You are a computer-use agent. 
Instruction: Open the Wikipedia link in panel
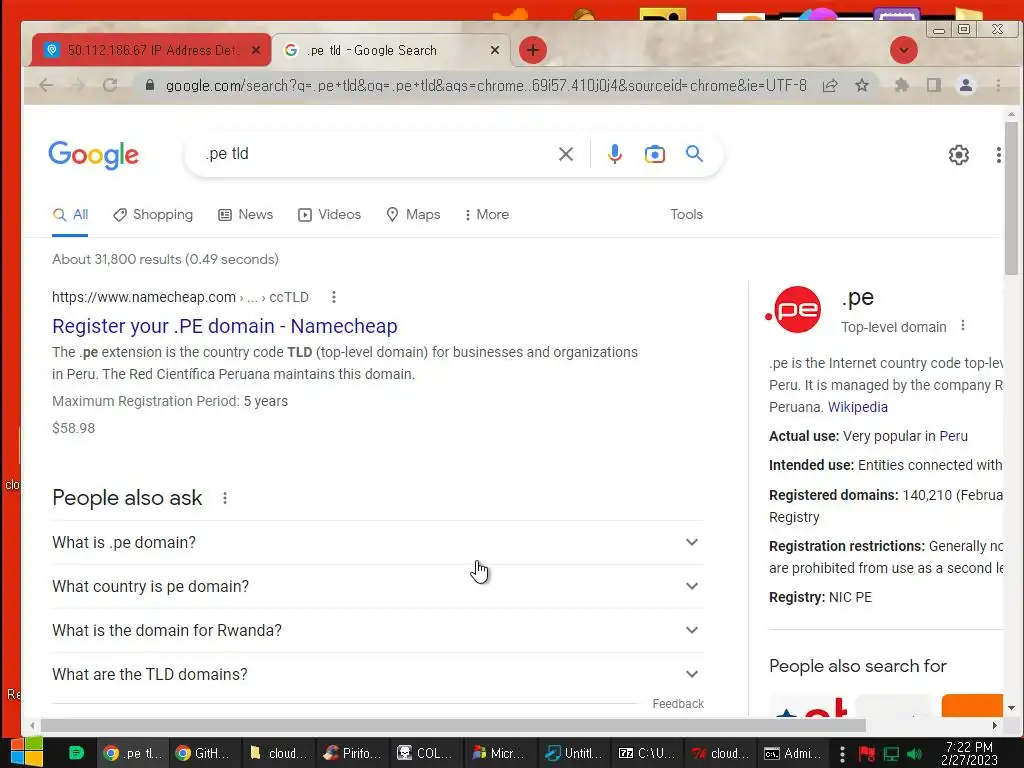[x=857, y=407]
